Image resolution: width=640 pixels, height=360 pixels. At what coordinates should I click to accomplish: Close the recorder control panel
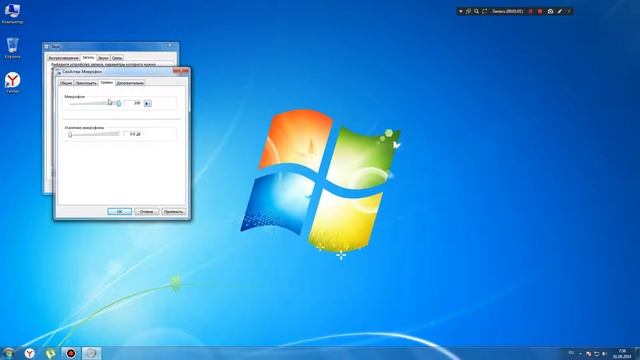pyautogui.click(x=569, y=11)
